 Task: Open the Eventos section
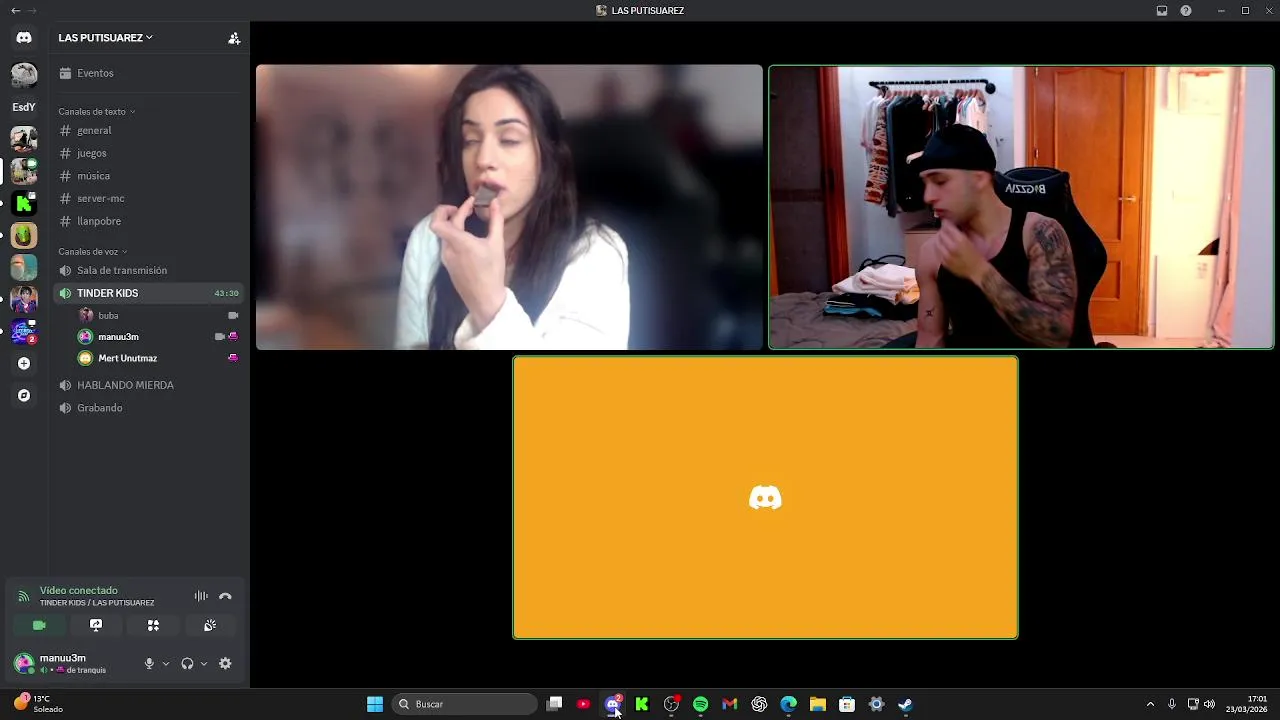tap(150, 73)
